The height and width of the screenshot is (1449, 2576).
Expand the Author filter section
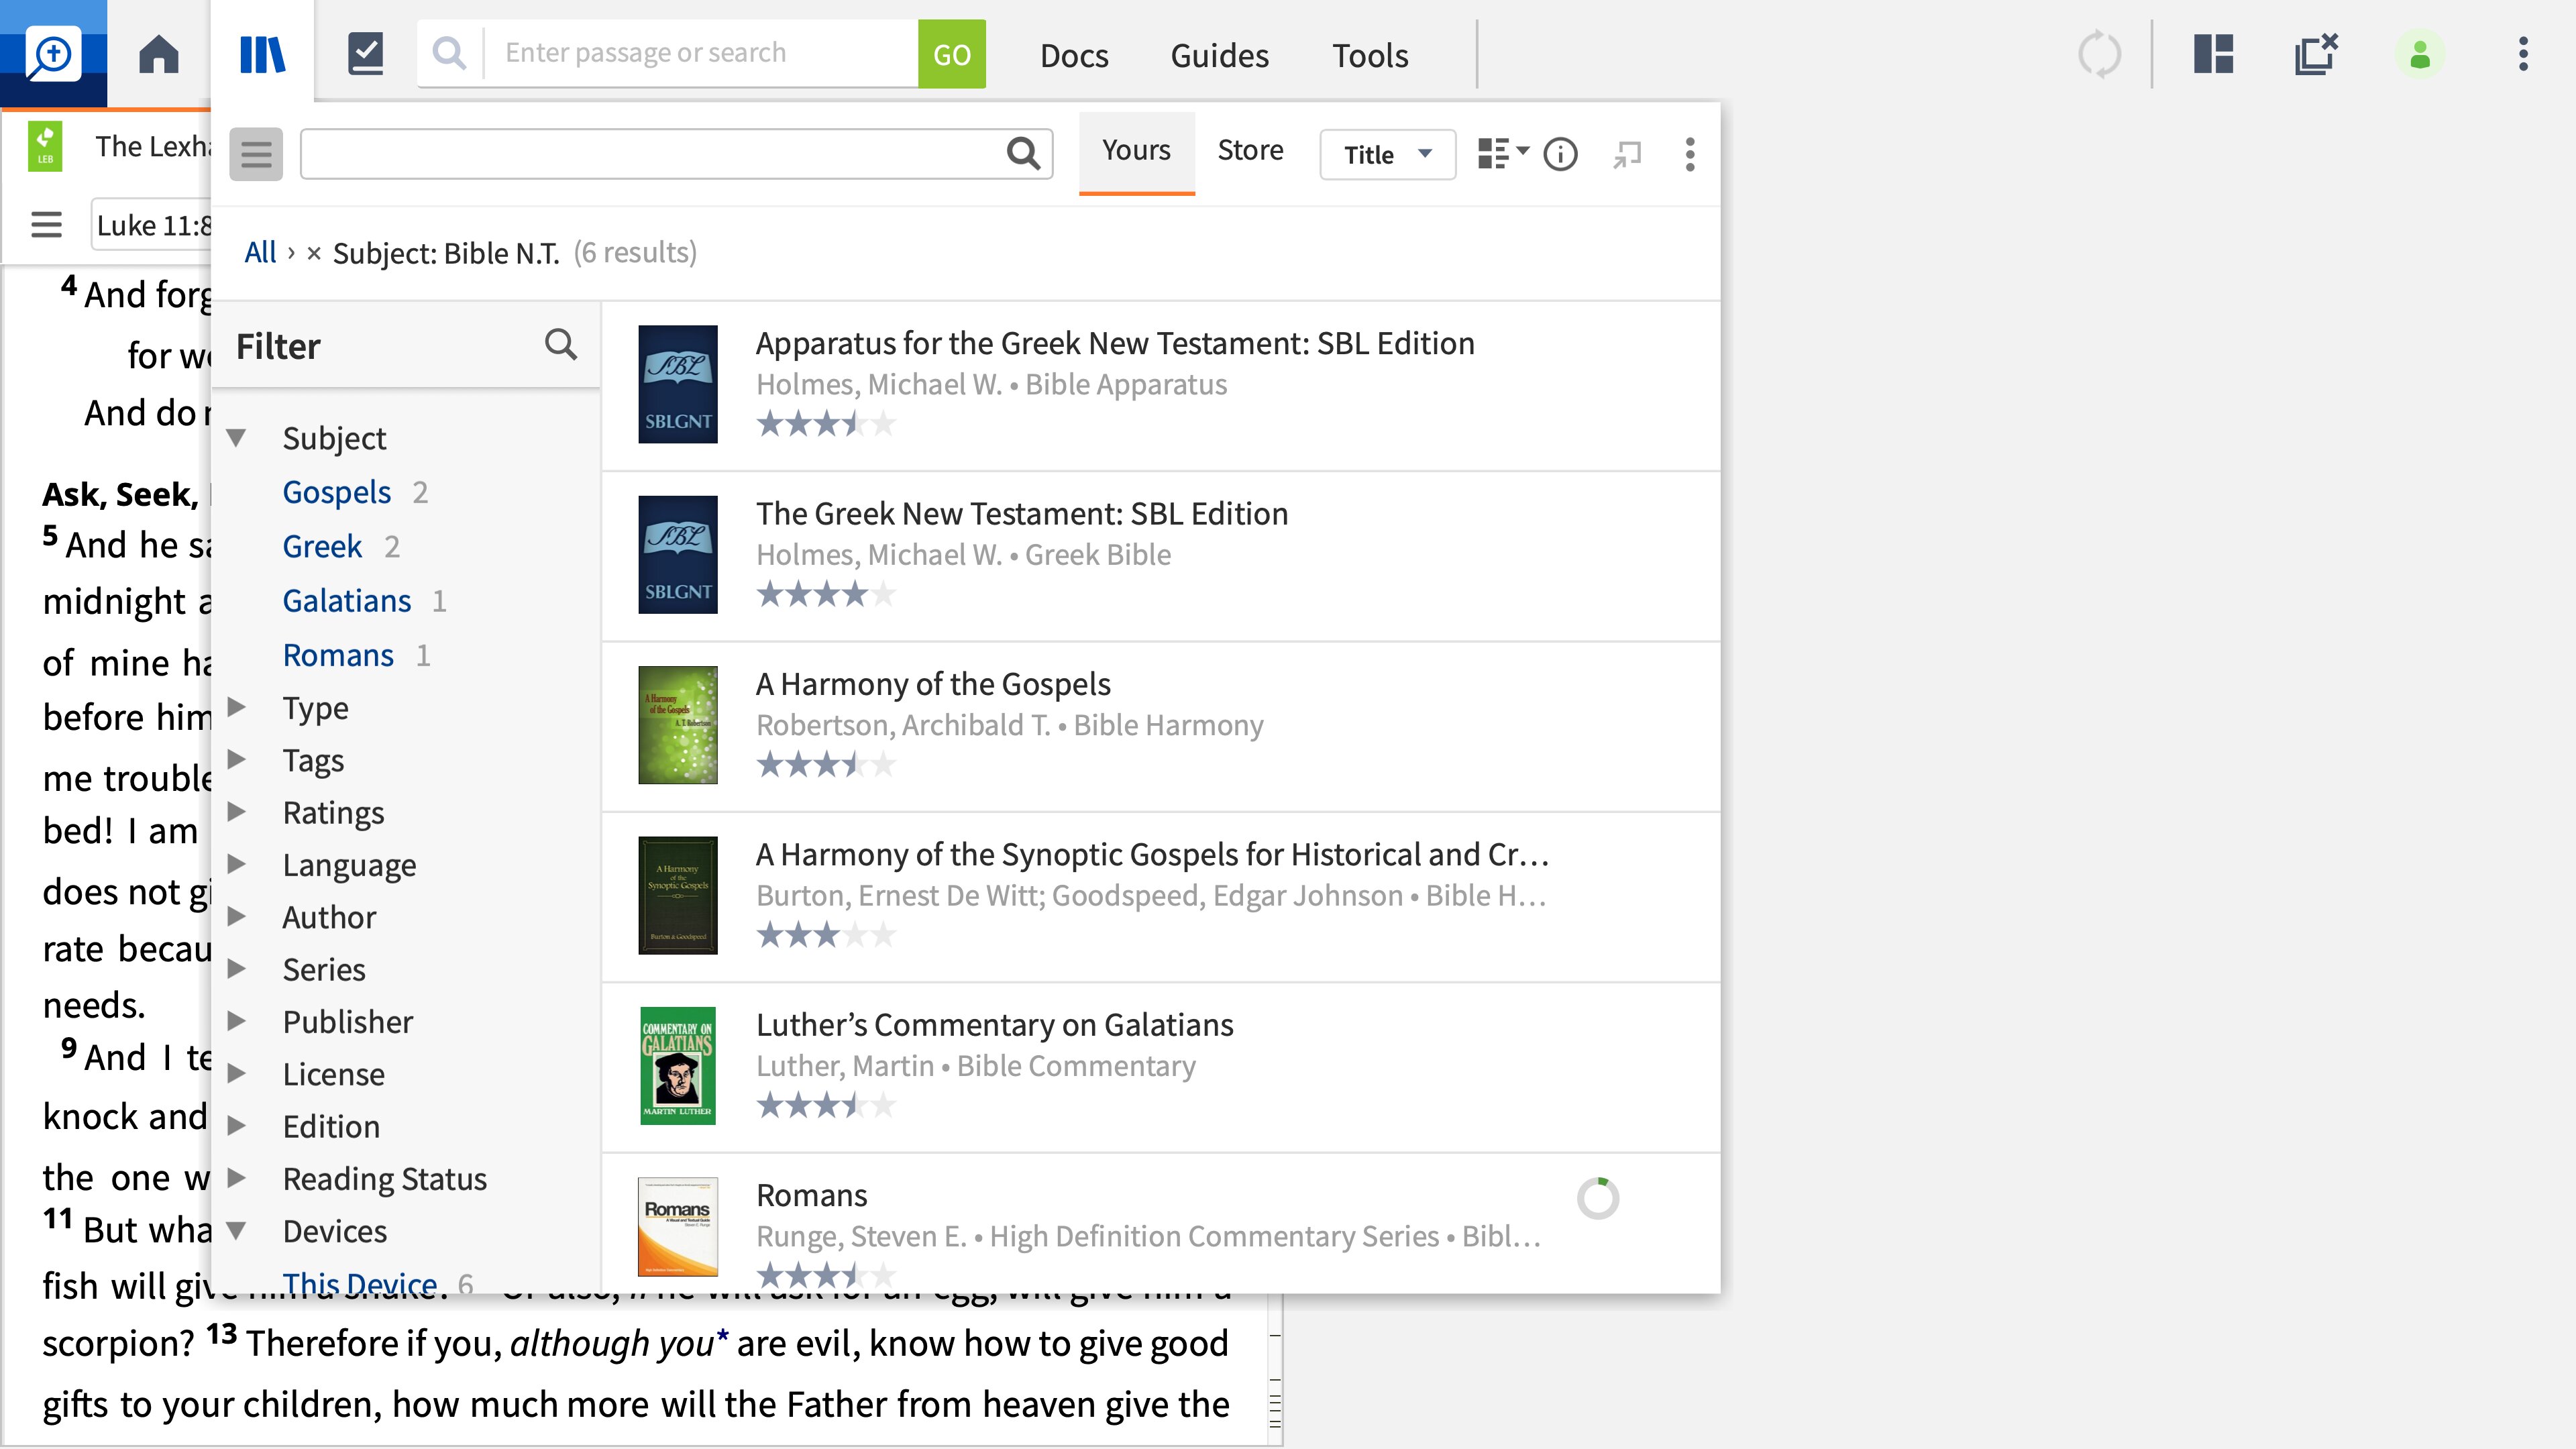(x=236, y=916)
